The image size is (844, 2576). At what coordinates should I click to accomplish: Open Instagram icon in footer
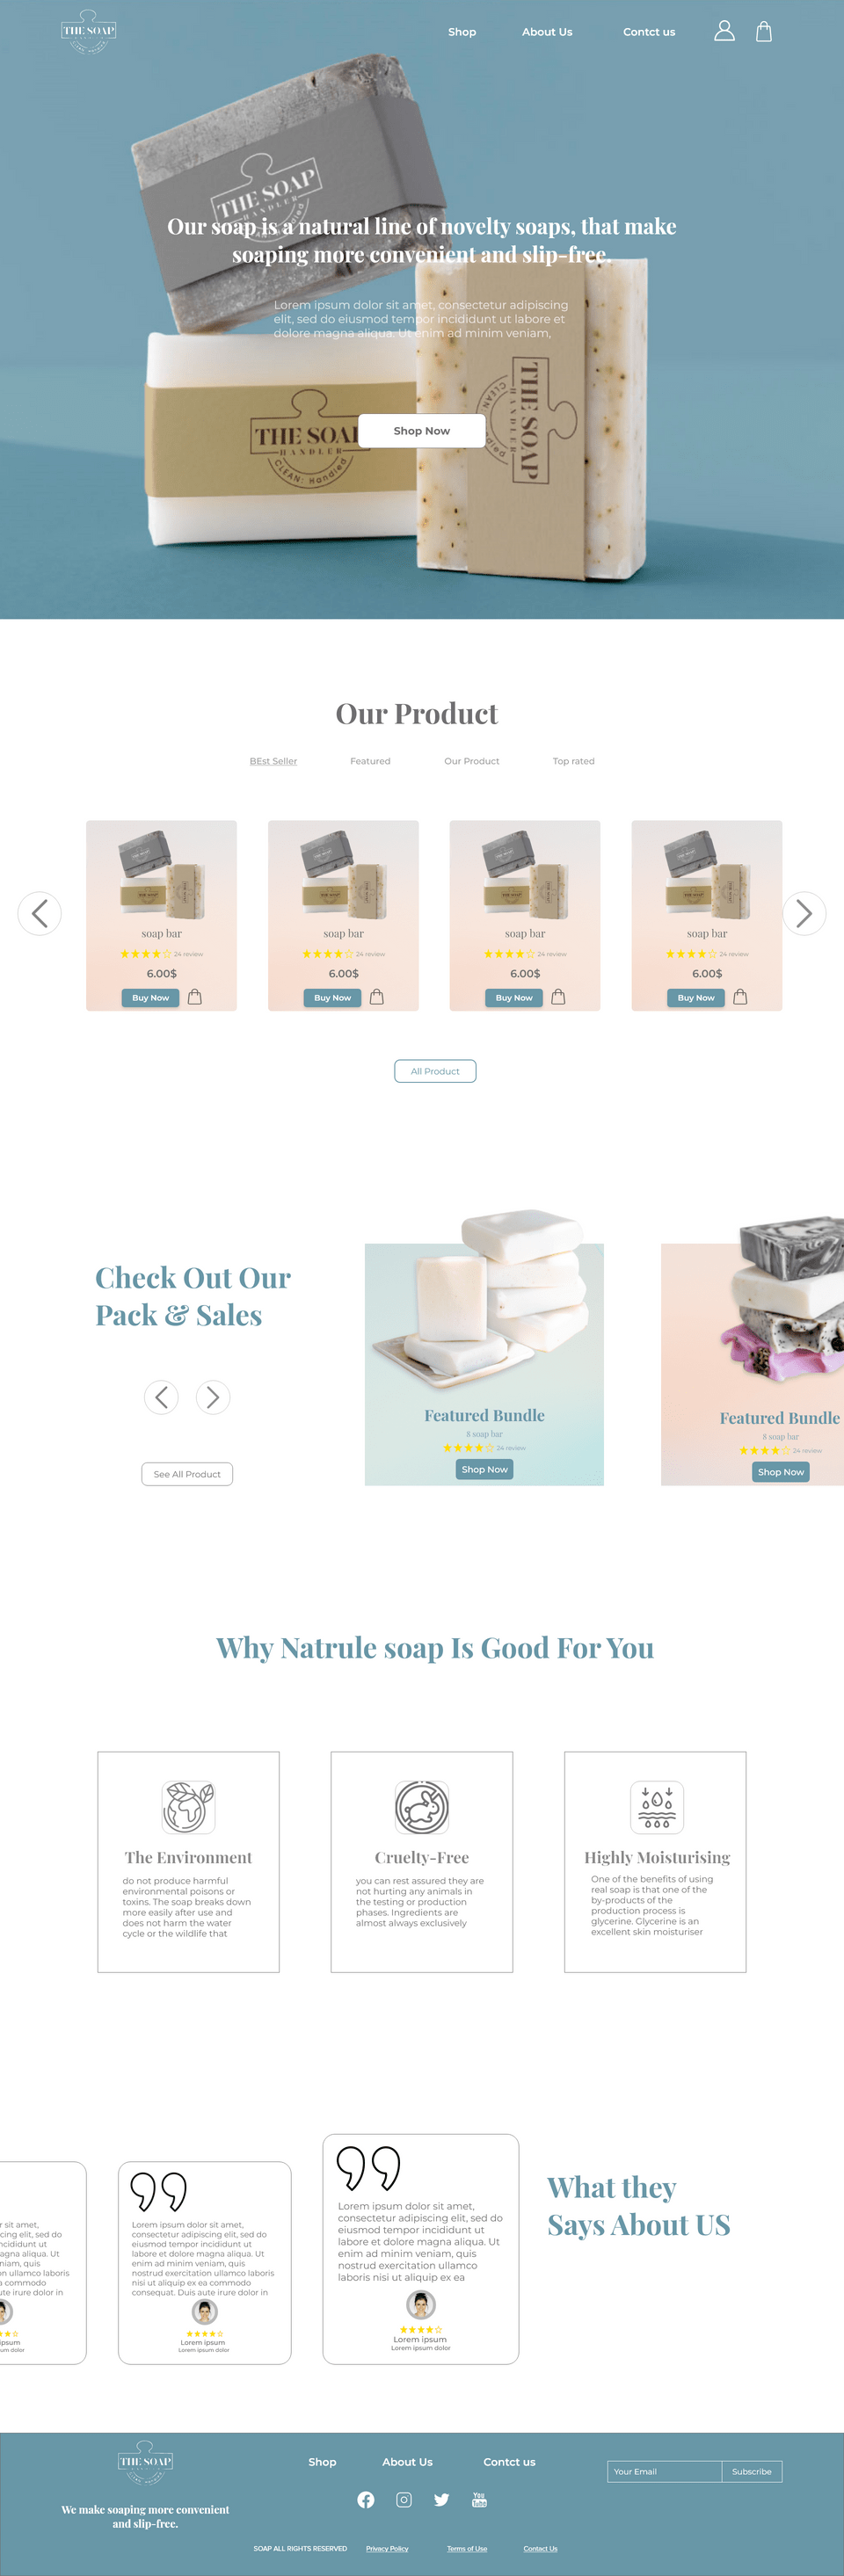(x=404, y=2499)
